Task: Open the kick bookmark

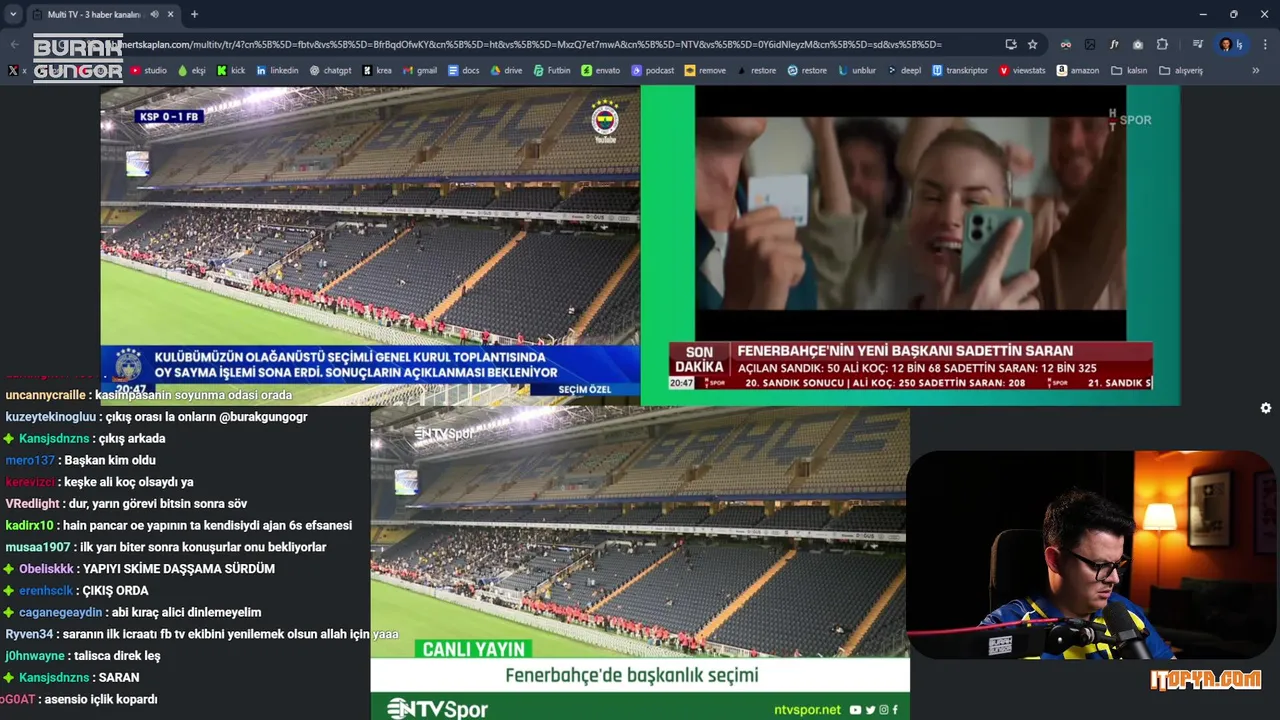Action: click(x=230, y=71)
